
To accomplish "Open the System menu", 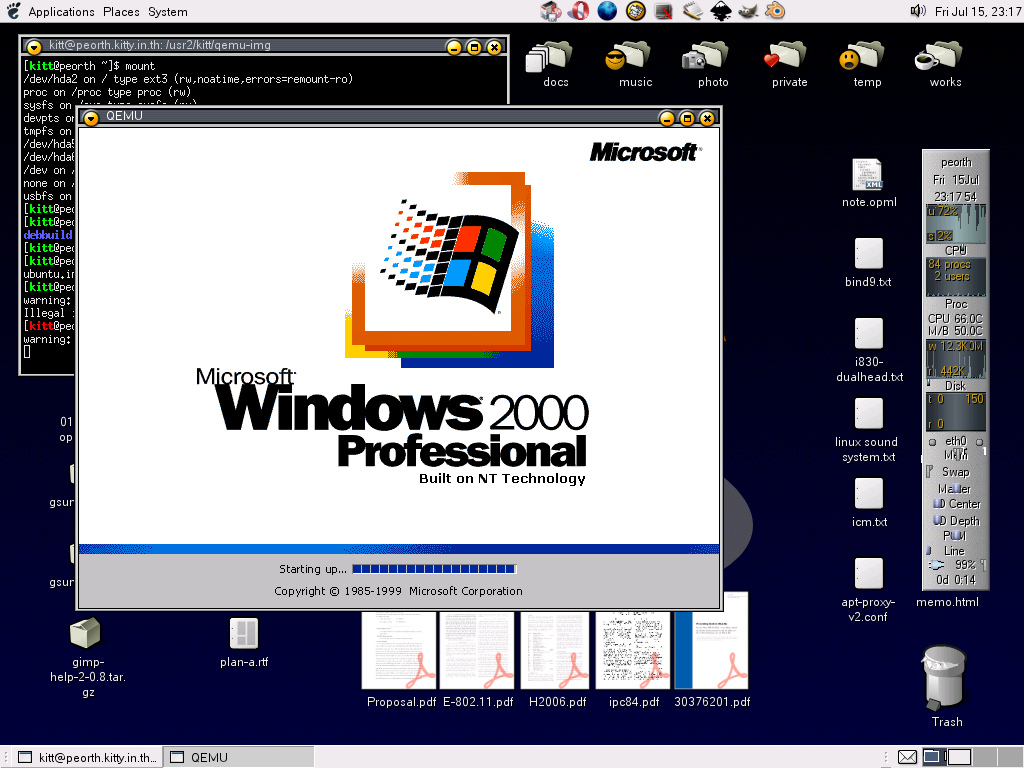I will point(167,12).
